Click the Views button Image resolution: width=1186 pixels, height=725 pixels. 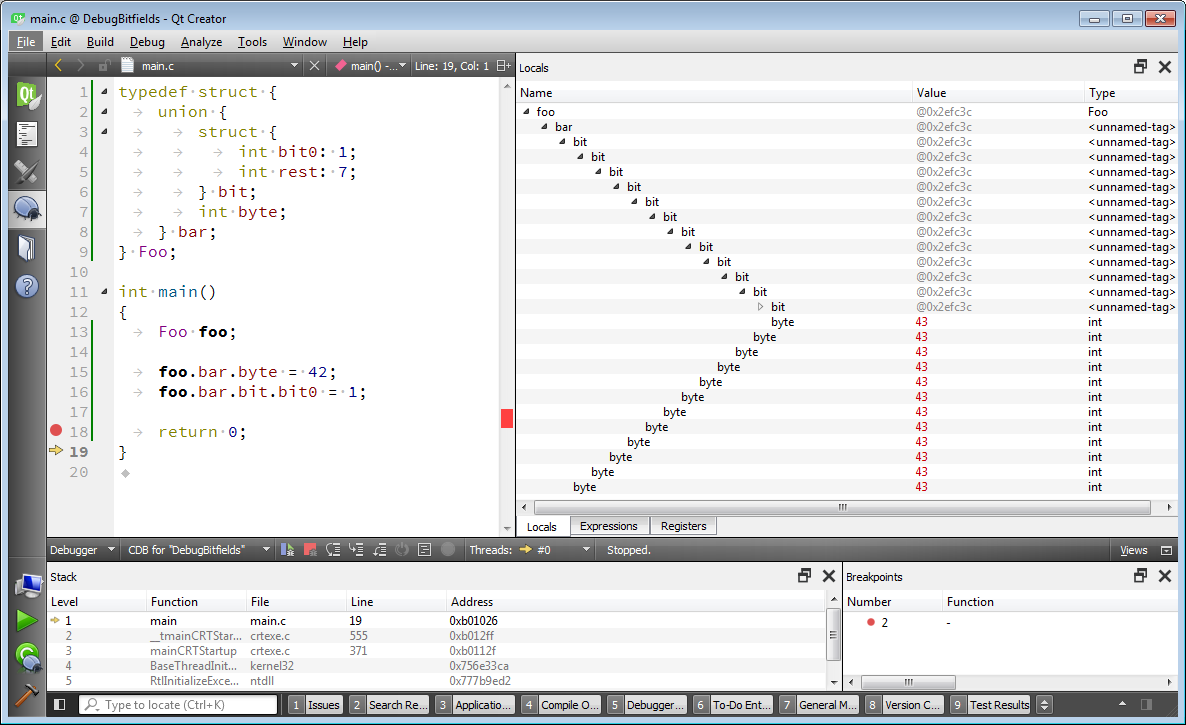coord(1133,550)
